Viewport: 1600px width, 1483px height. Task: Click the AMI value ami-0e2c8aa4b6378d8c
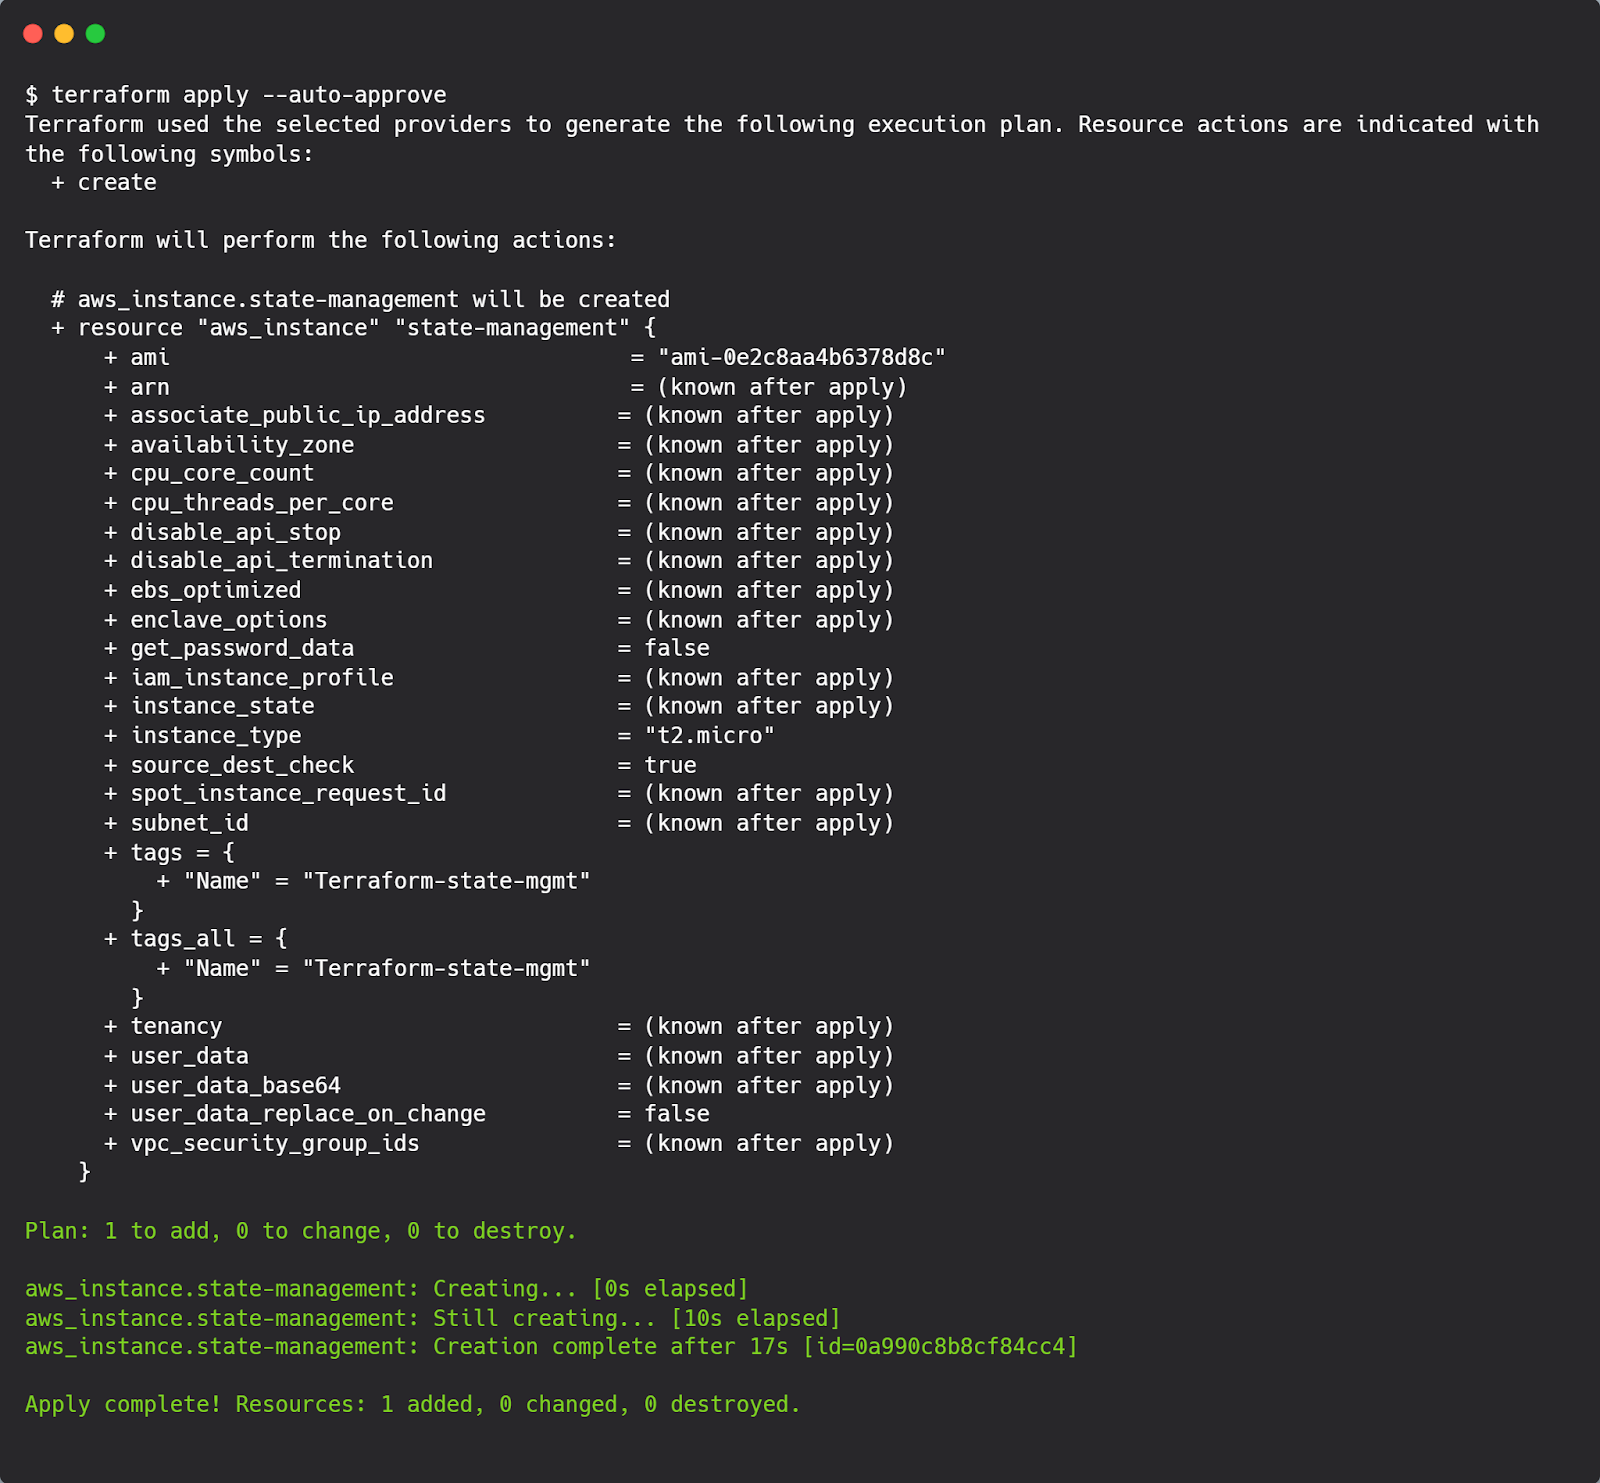tap(802, 358)
